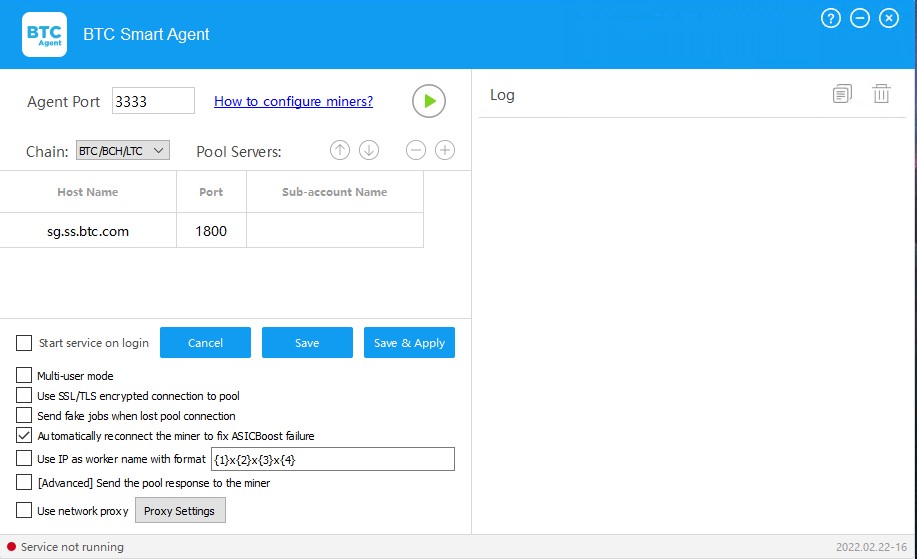
Task: Click the Sub-account Name column header
Action: coord(335,192)
